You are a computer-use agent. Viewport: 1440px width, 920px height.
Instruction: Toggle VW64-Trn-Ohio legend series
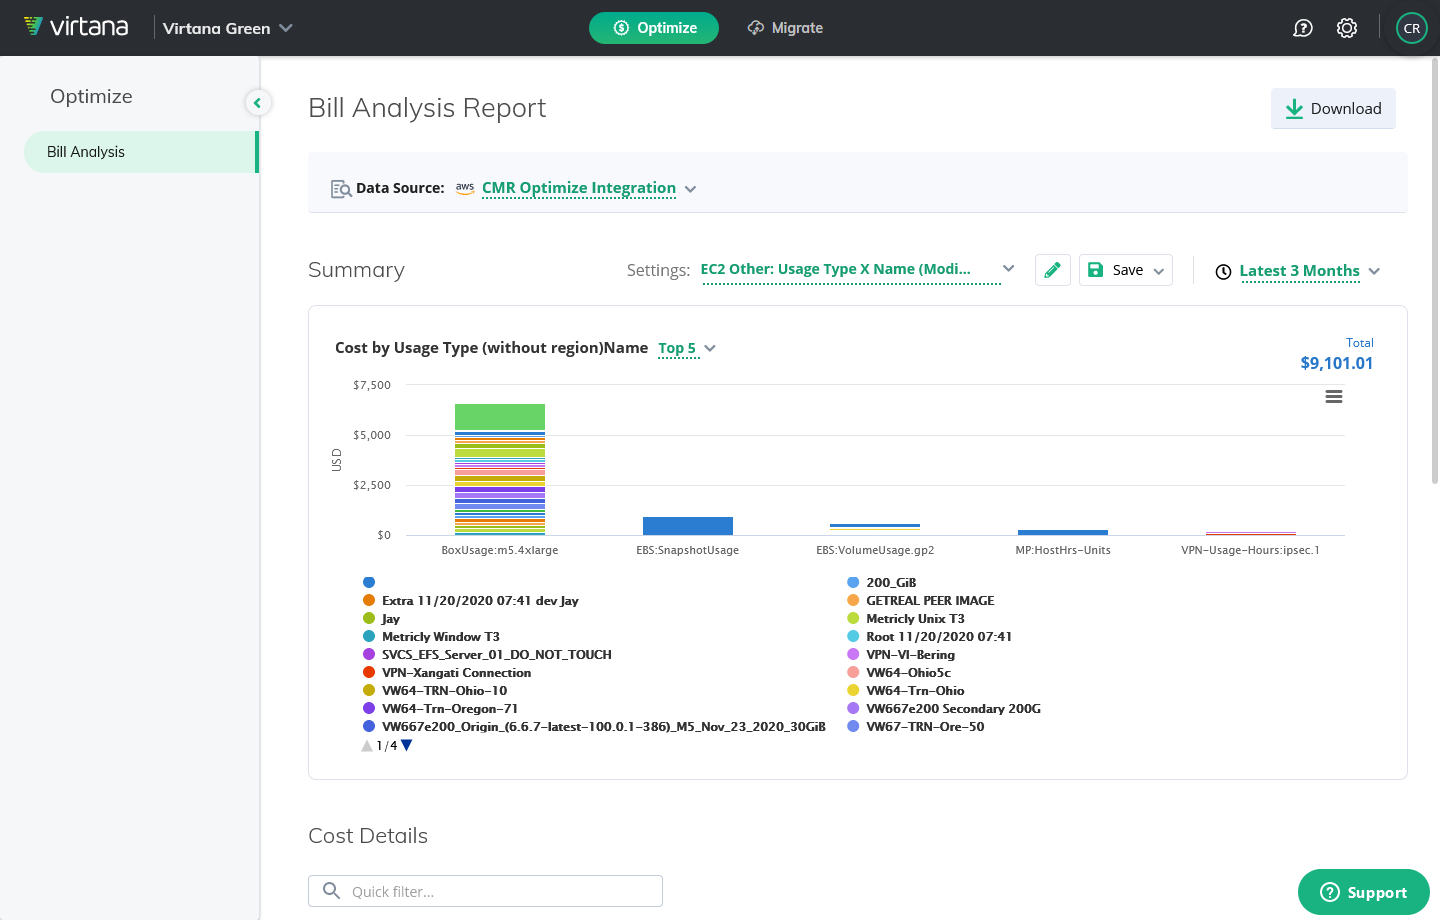(x=906, y=691)
